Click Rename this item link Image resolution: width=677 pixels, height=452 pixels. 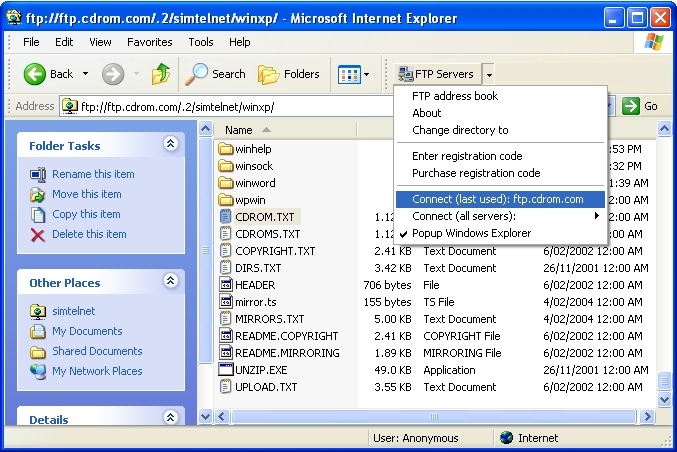[93, 174]
